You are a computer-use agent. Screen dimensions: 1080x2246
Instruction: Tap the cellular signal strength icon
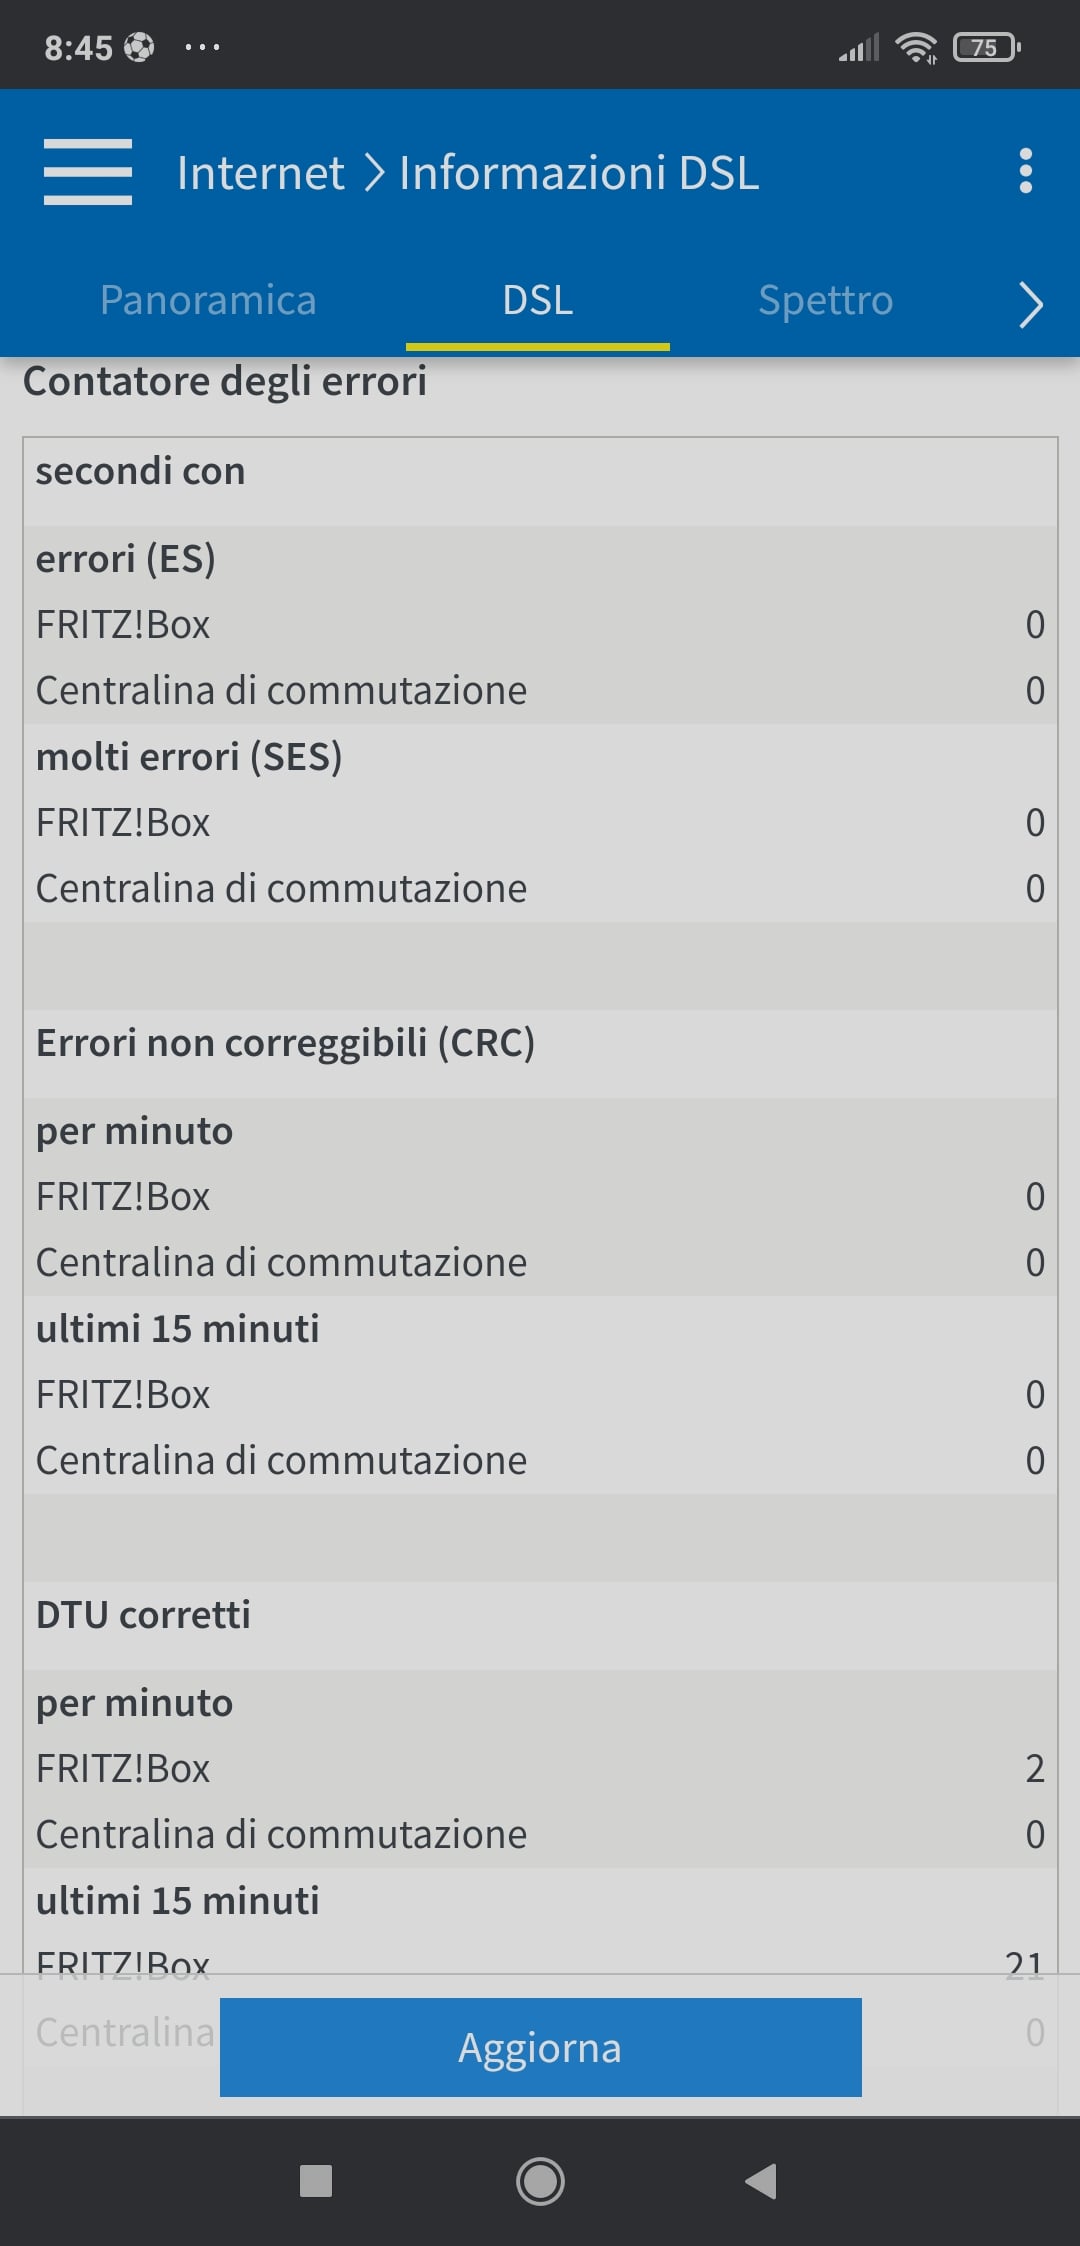859,47
